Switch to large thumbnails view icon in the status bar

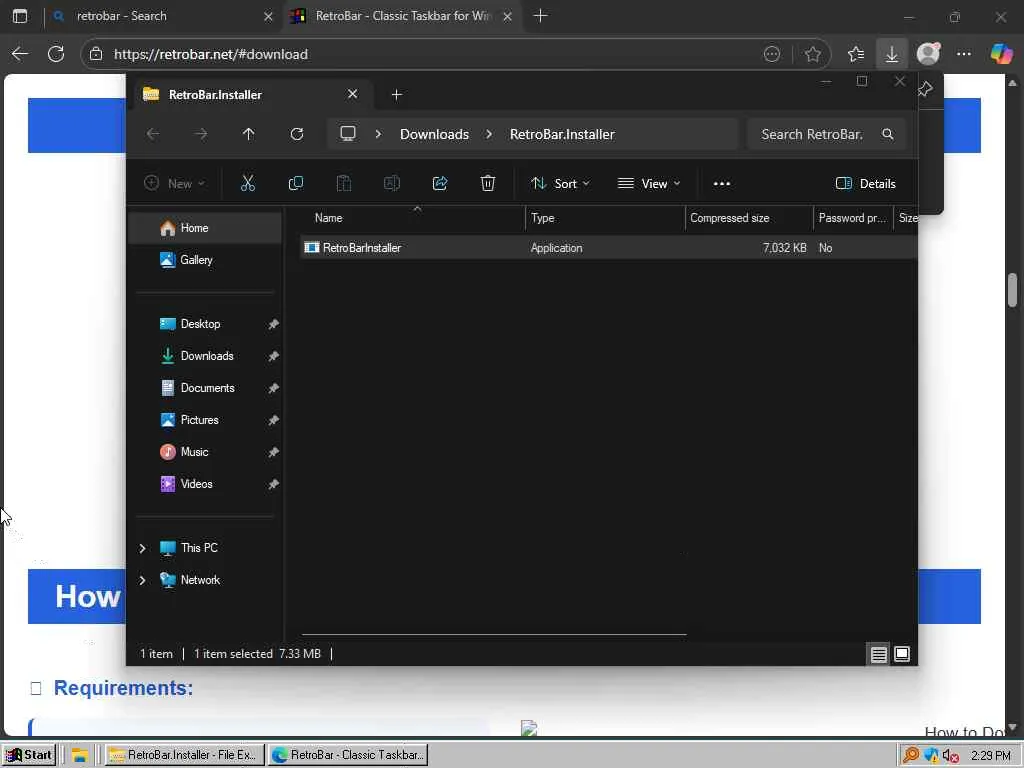(902, 654)
